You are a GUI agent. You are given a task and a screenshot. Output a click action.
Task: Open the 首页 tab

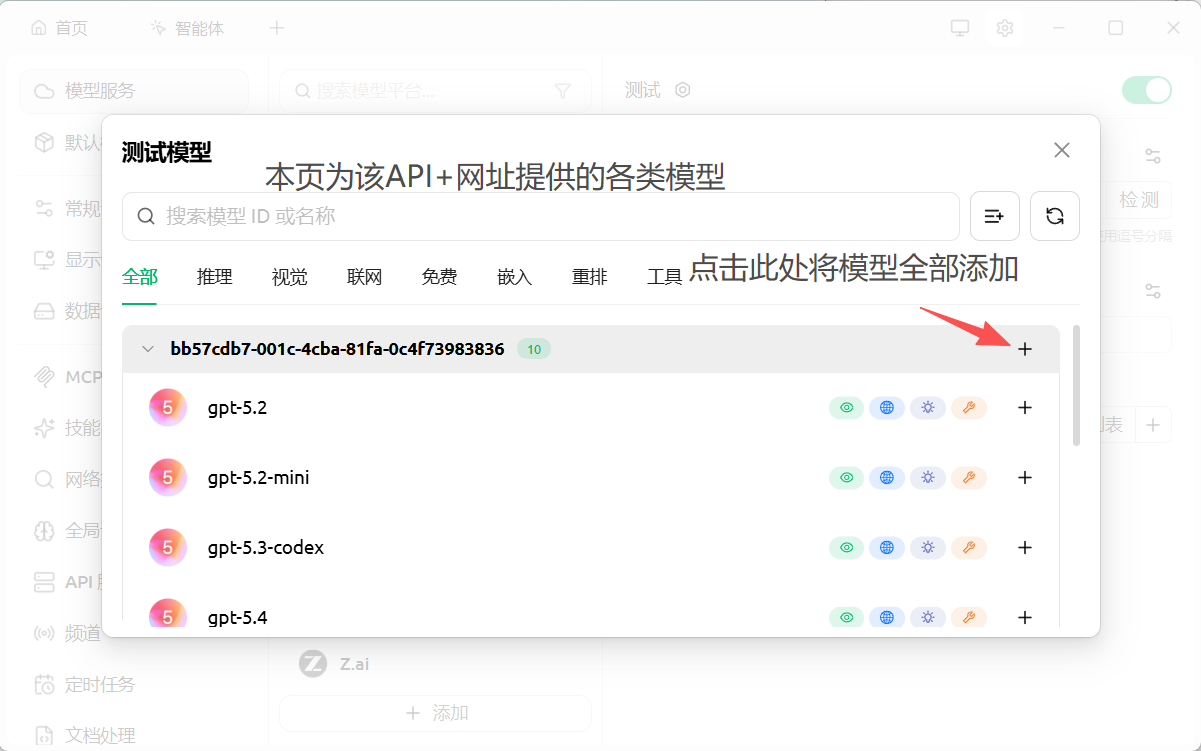coord(60,28)
